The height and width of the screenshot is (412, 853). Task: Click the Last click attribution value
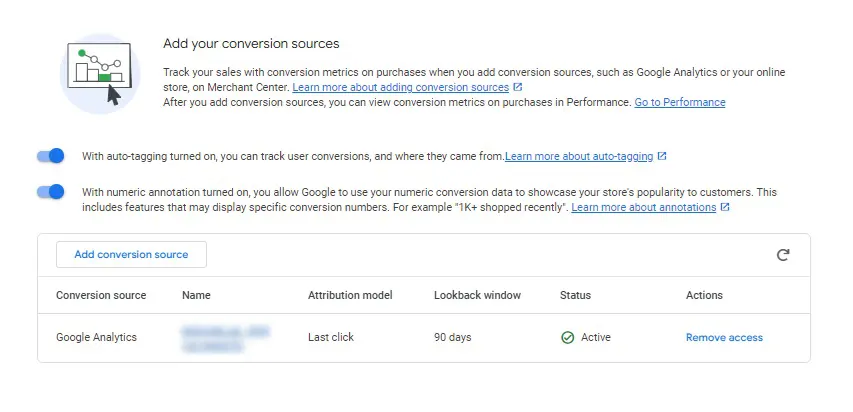[x=331, y=337]
